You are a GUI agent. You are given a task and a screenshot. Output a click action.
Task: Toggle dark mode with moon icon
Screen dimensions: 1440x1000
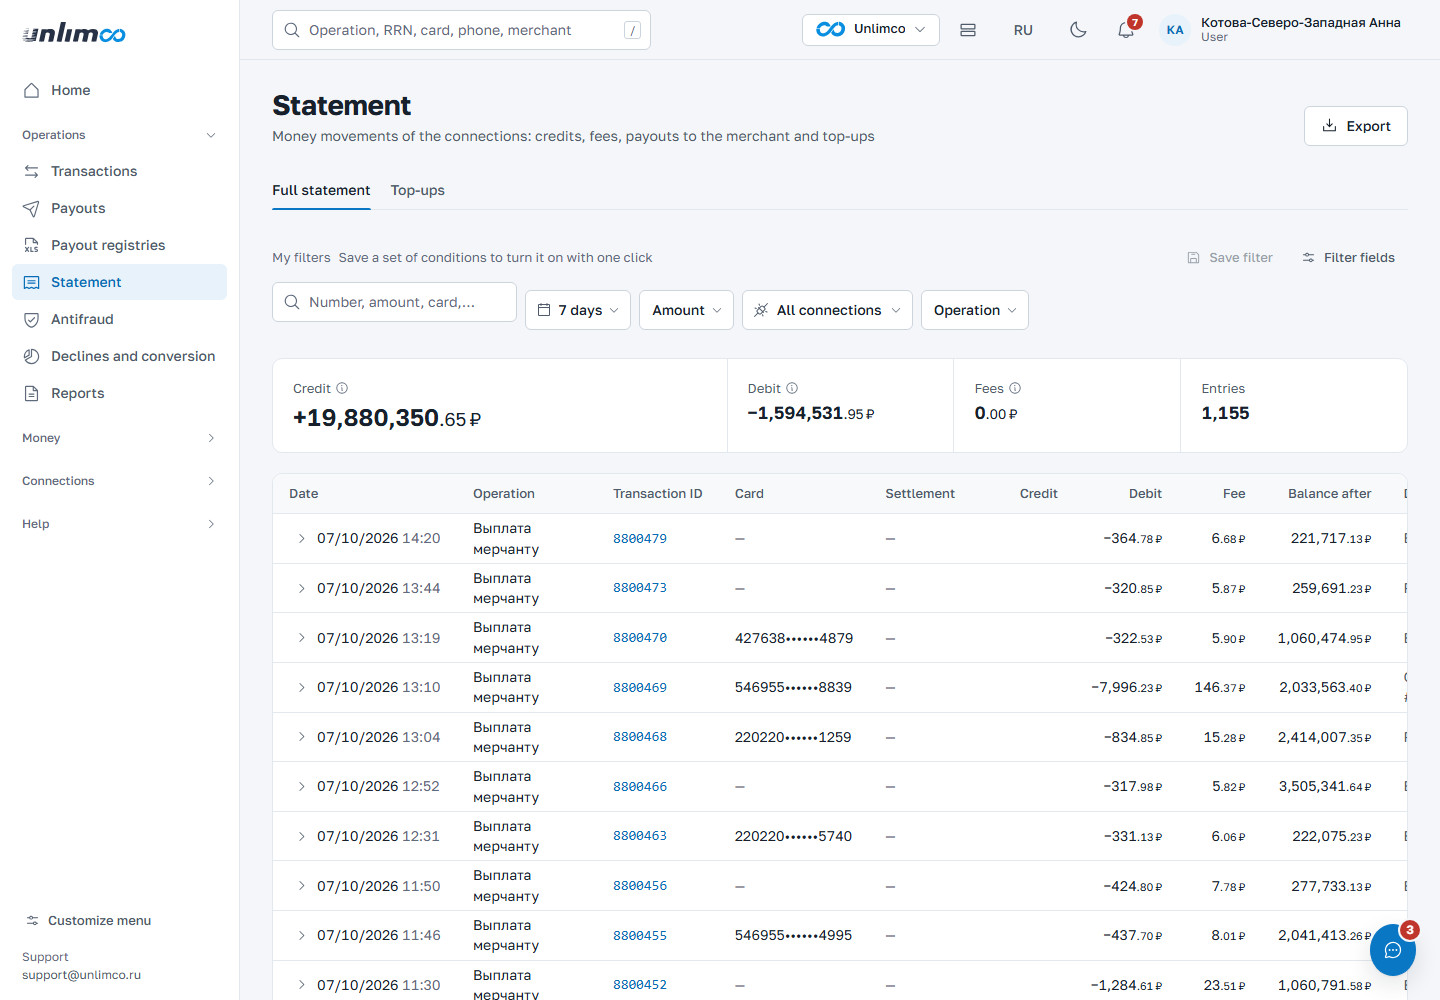[1078, 30]
